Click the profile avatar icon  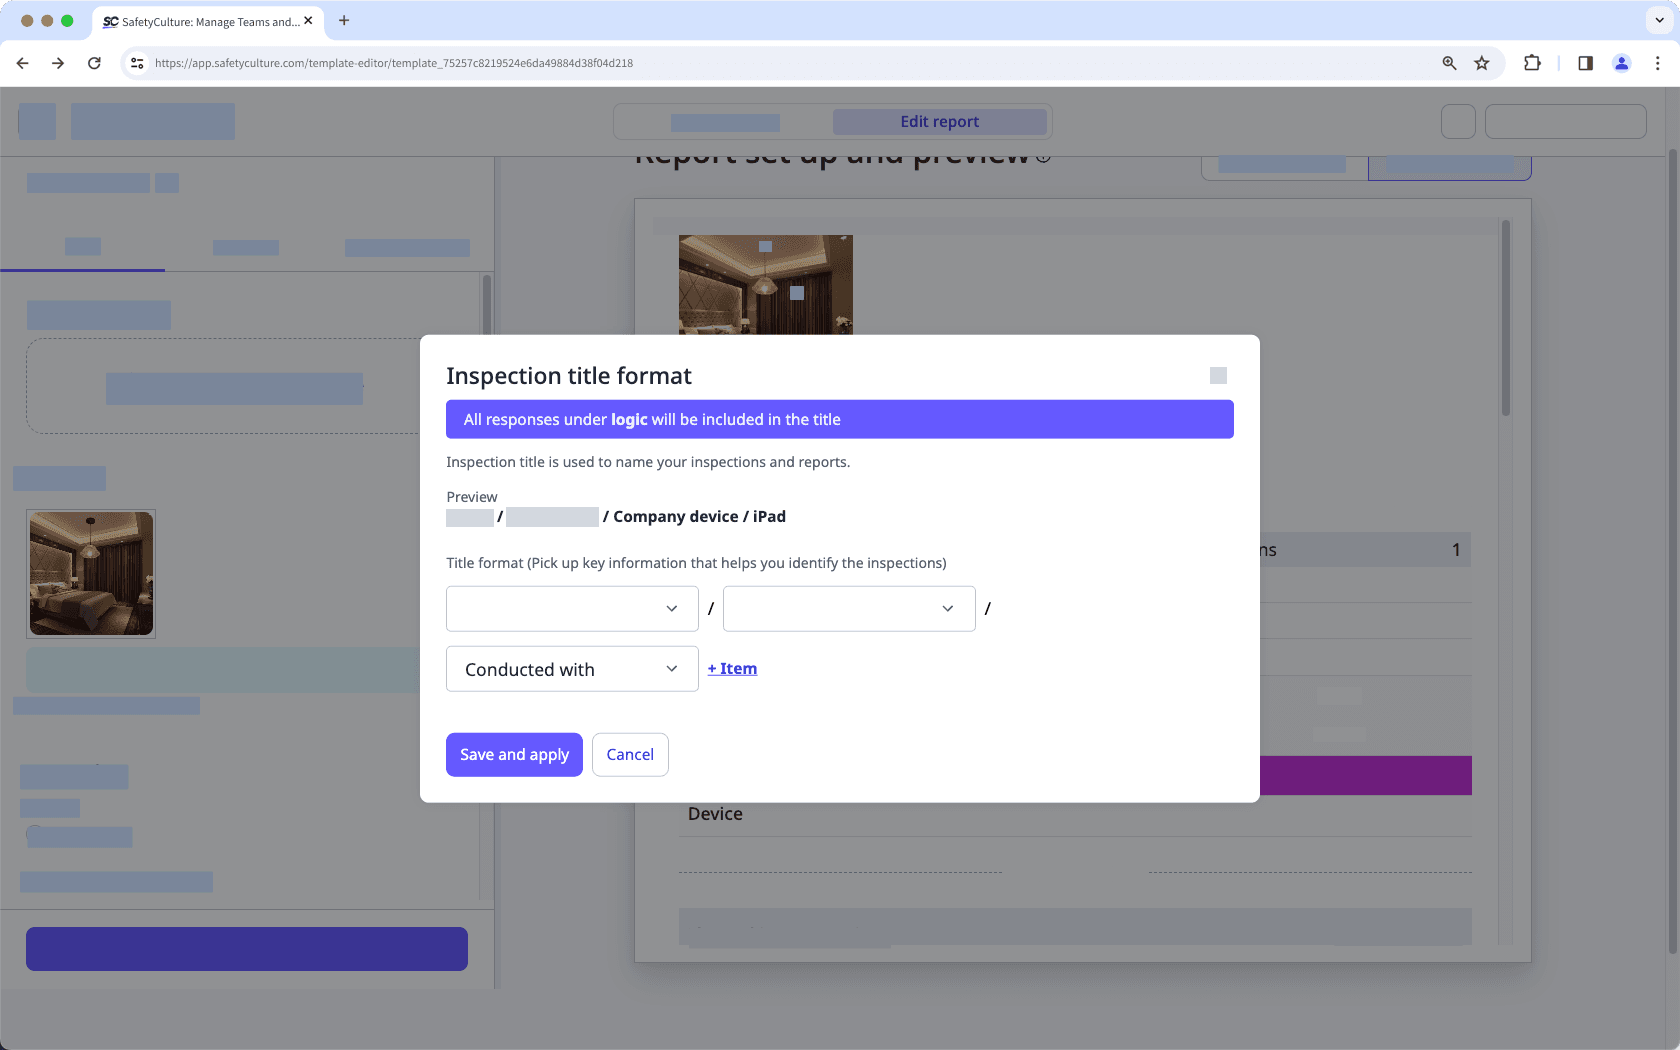1621,62
